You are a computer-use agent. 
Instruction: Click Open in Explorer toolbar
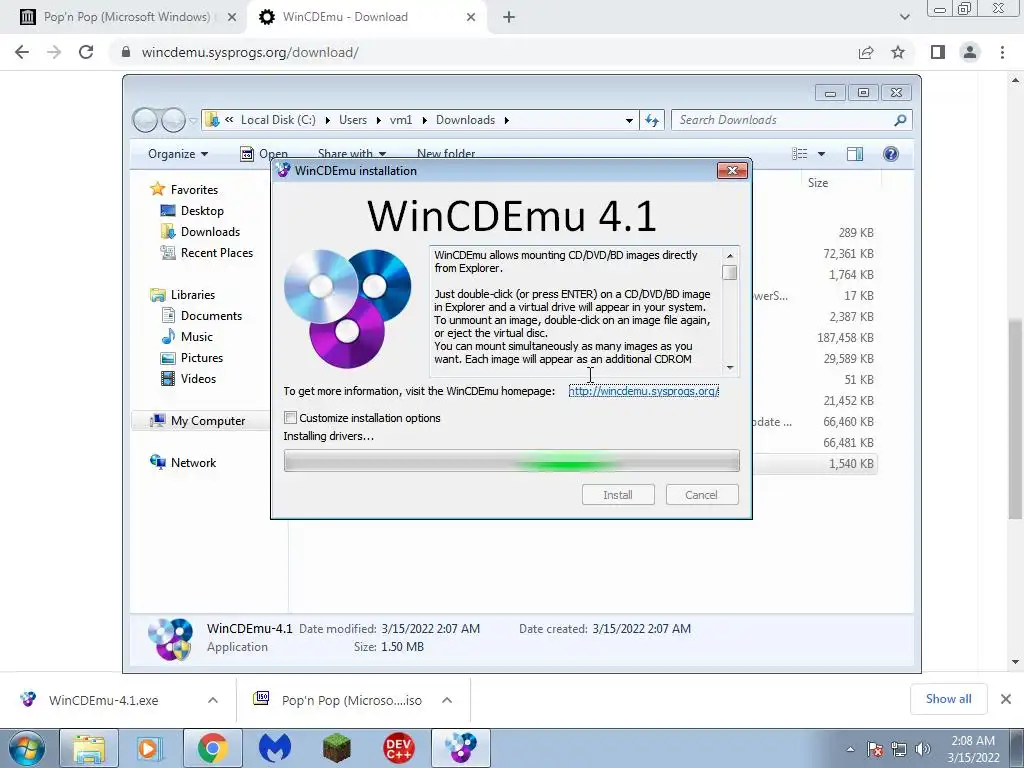264,153
